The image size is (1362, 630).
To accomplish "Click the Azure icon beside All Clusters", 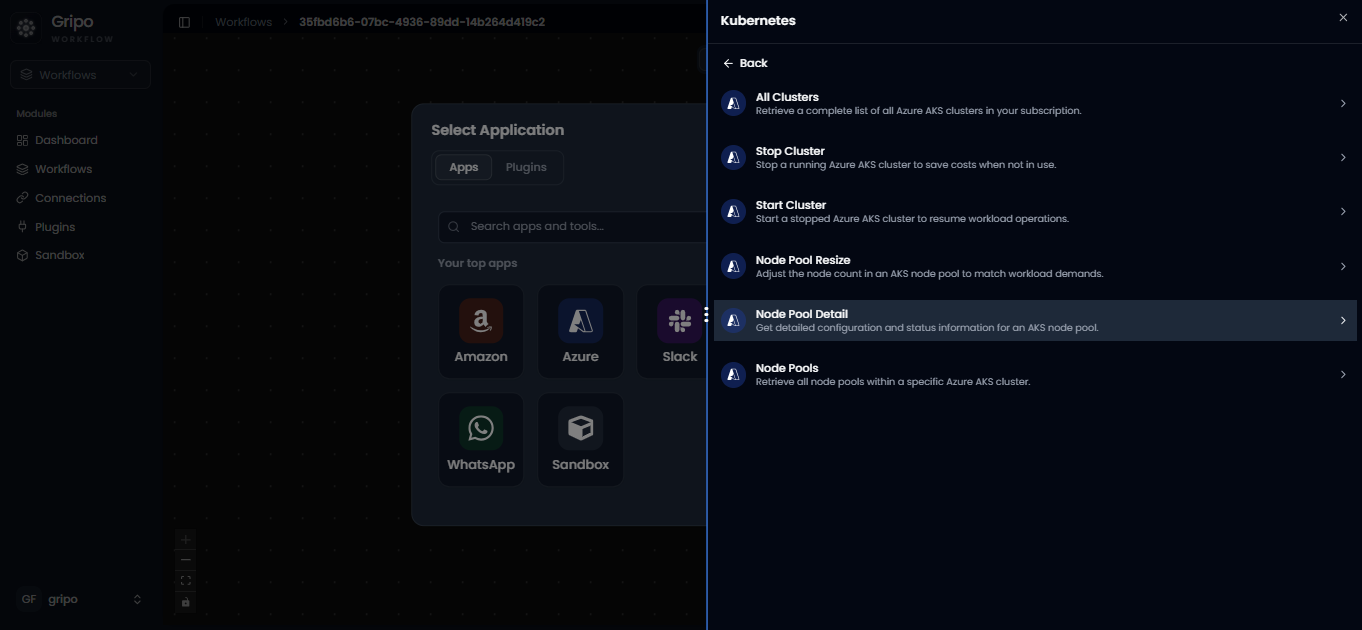I will [734, 103].
